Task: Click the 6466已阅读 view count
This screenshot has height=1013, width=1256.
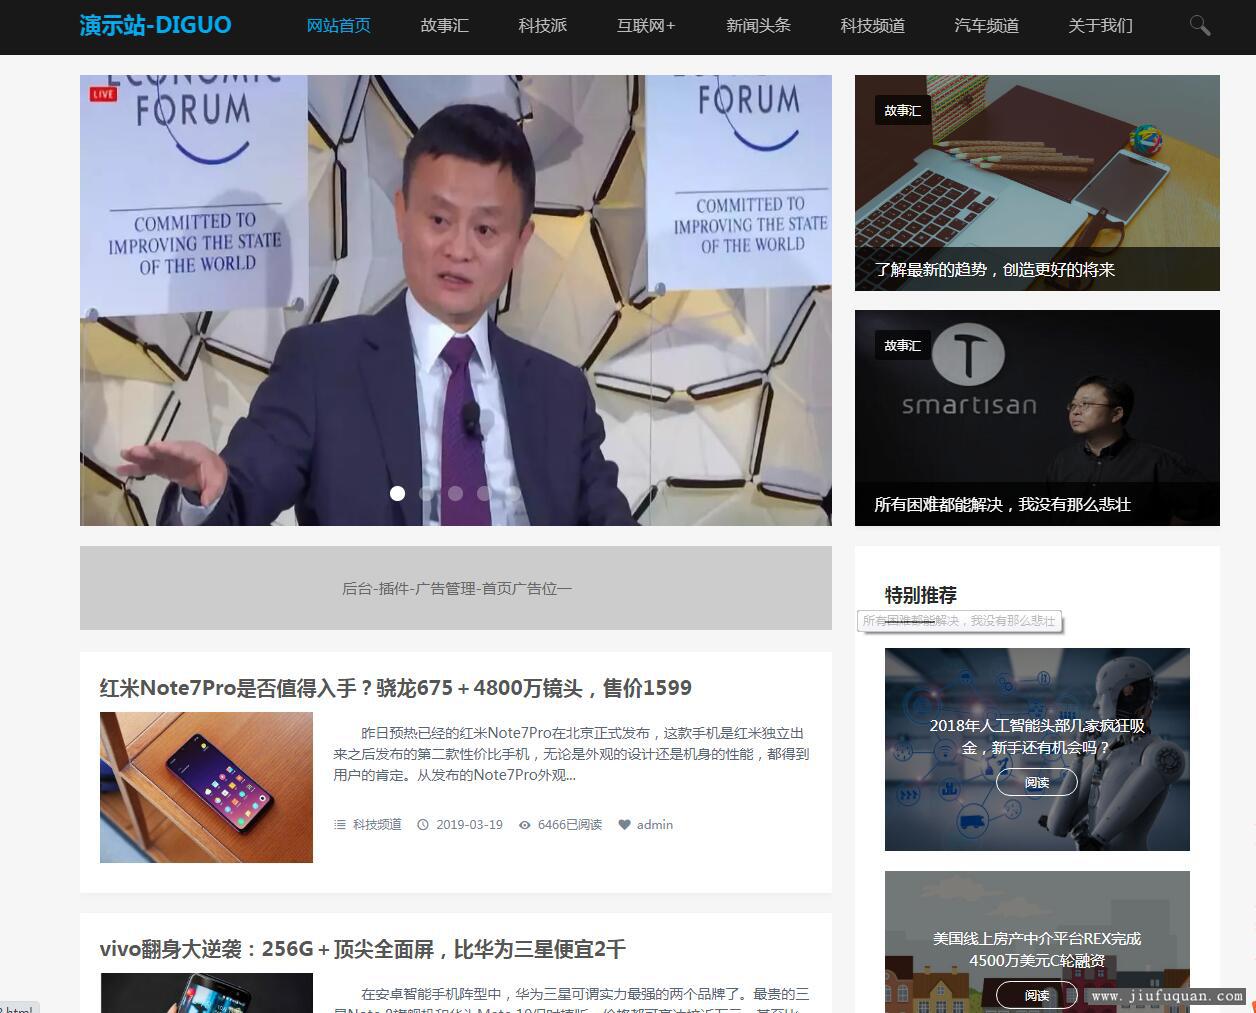Action: pyautogui.click(x=570, y=825)
